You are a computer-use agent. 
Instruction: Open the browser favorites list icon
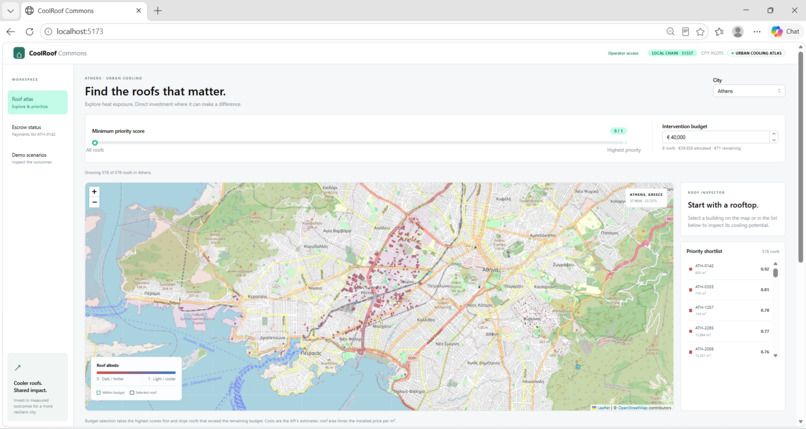719,31
